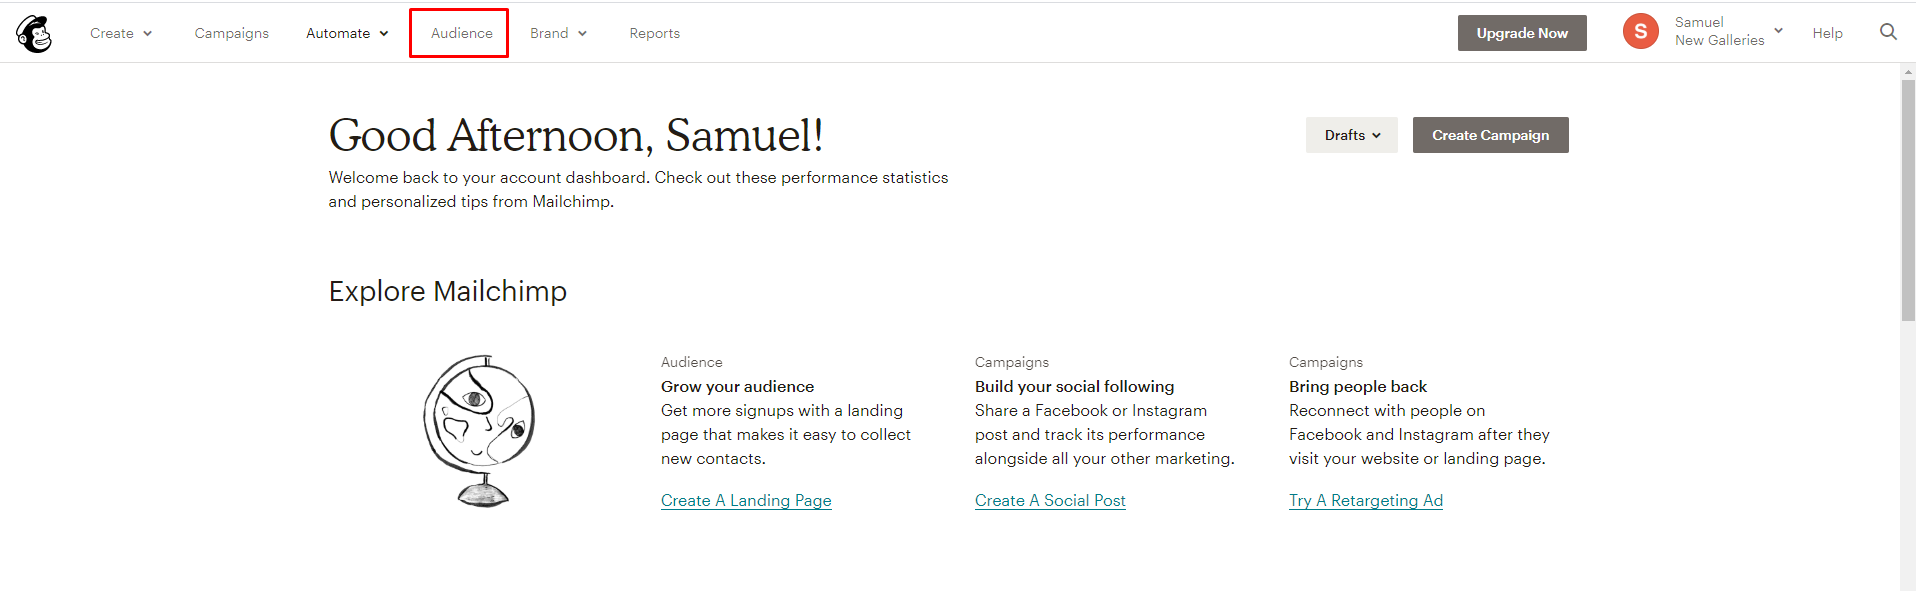Image resolution: width=1916 pixels, height=591 pixels.
Task: Click the Mailchimp Freddie logo
Action: point(34,34)
